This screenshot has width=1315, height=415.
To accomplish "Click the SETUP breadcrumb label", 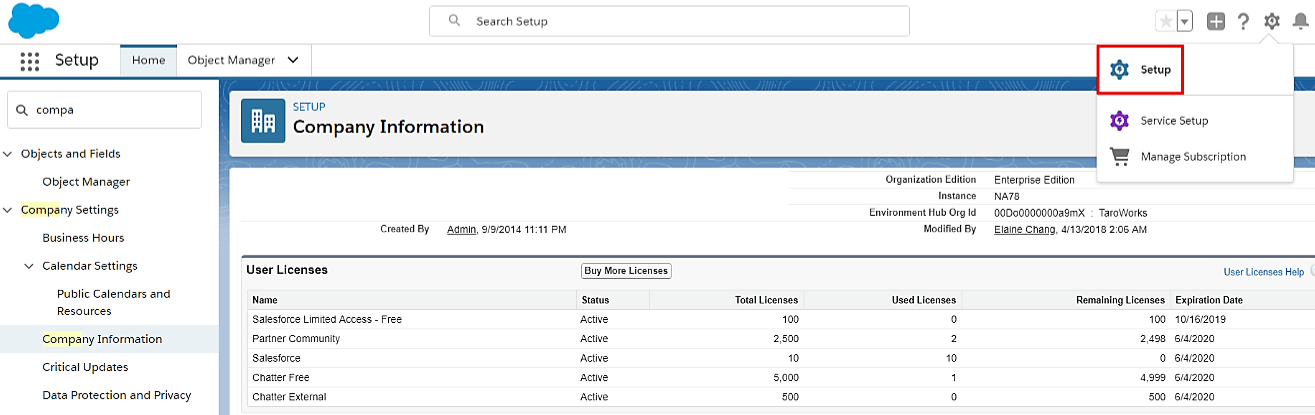I will (309, 107).
